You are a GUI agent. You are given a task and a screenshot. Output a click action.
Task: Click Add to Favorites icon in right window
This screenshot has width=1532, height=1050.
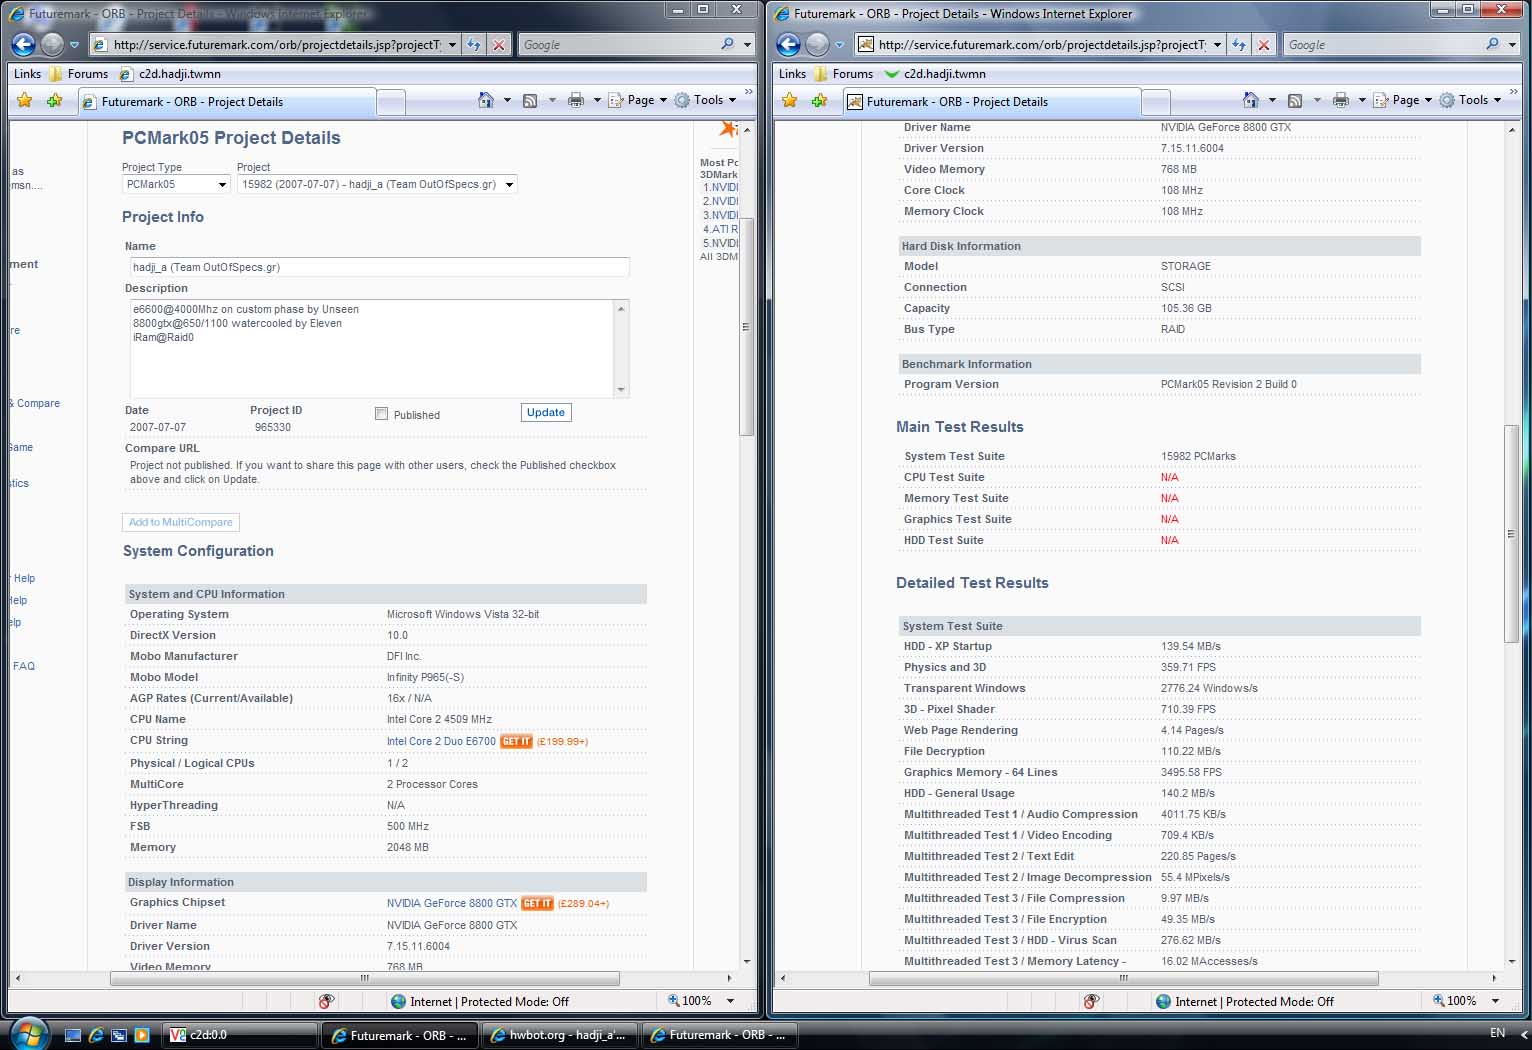tap(820, 100)
